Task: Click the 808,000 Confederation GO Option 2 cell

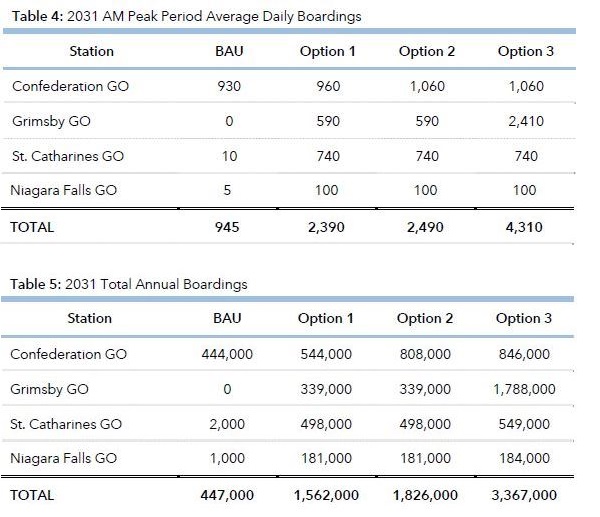Action: 425,354
